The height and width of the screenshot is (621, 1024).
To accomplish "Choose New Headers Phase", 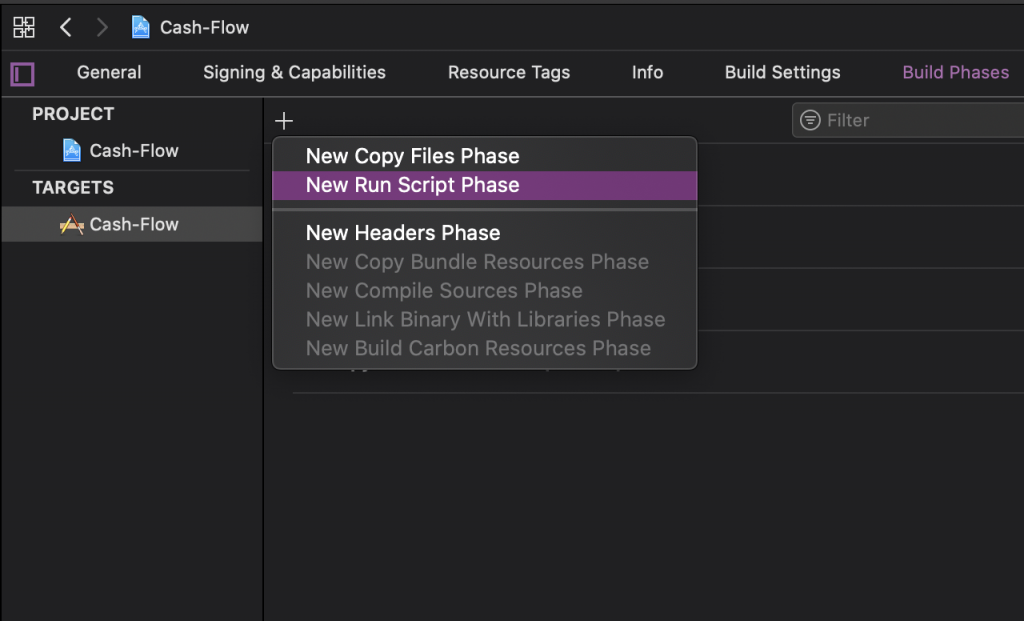I will pyautogui.click(x=402, y=233).
